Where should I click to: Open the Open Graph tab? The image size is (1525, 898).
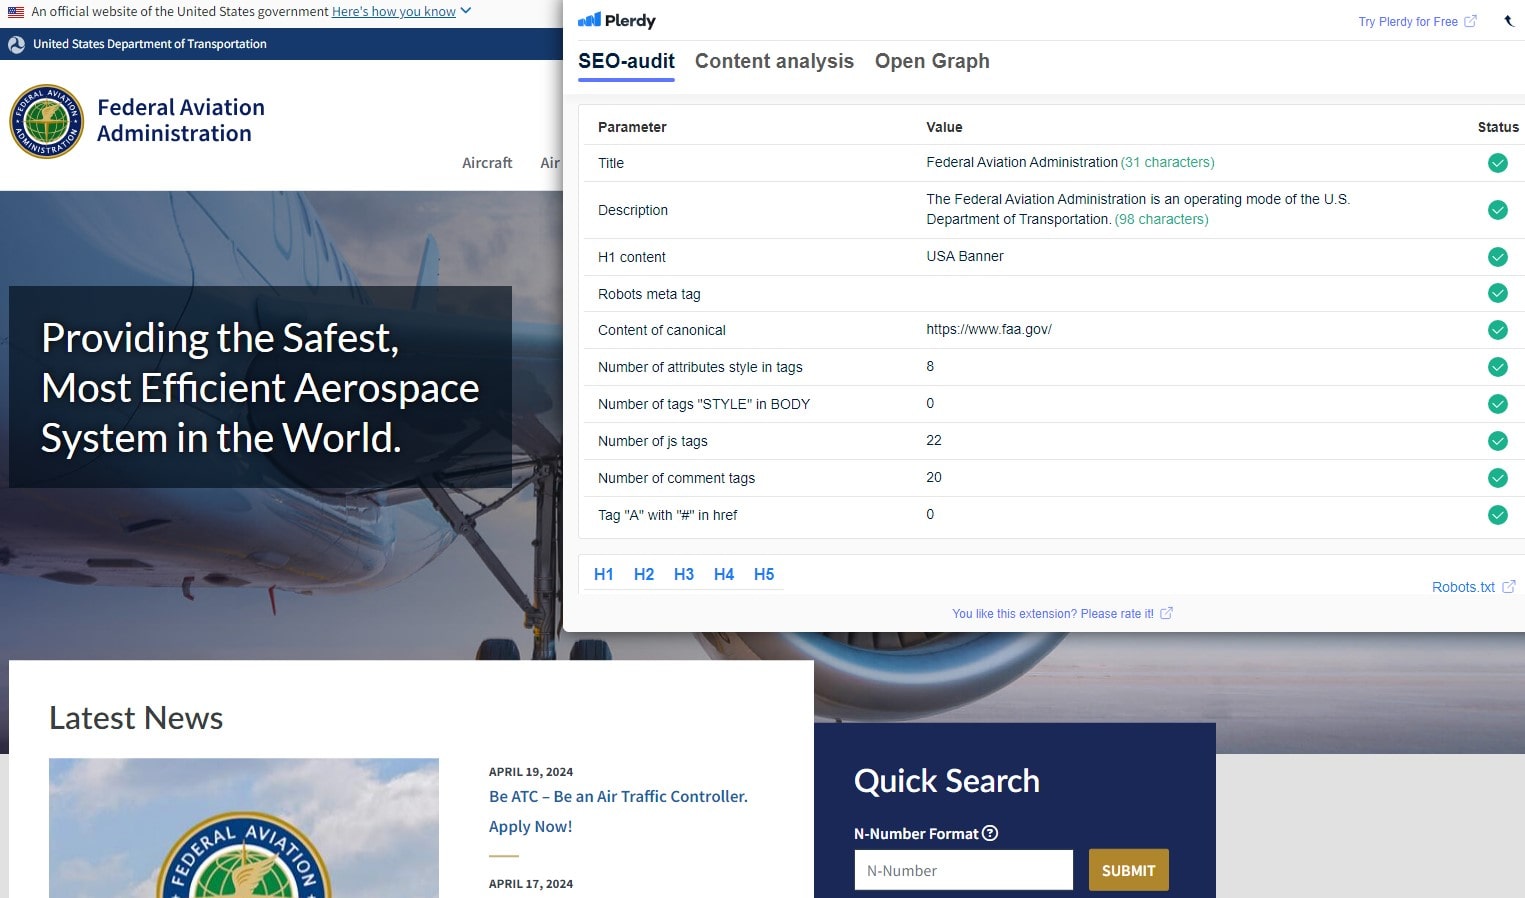pyautogui.click(x=932, y=61)
